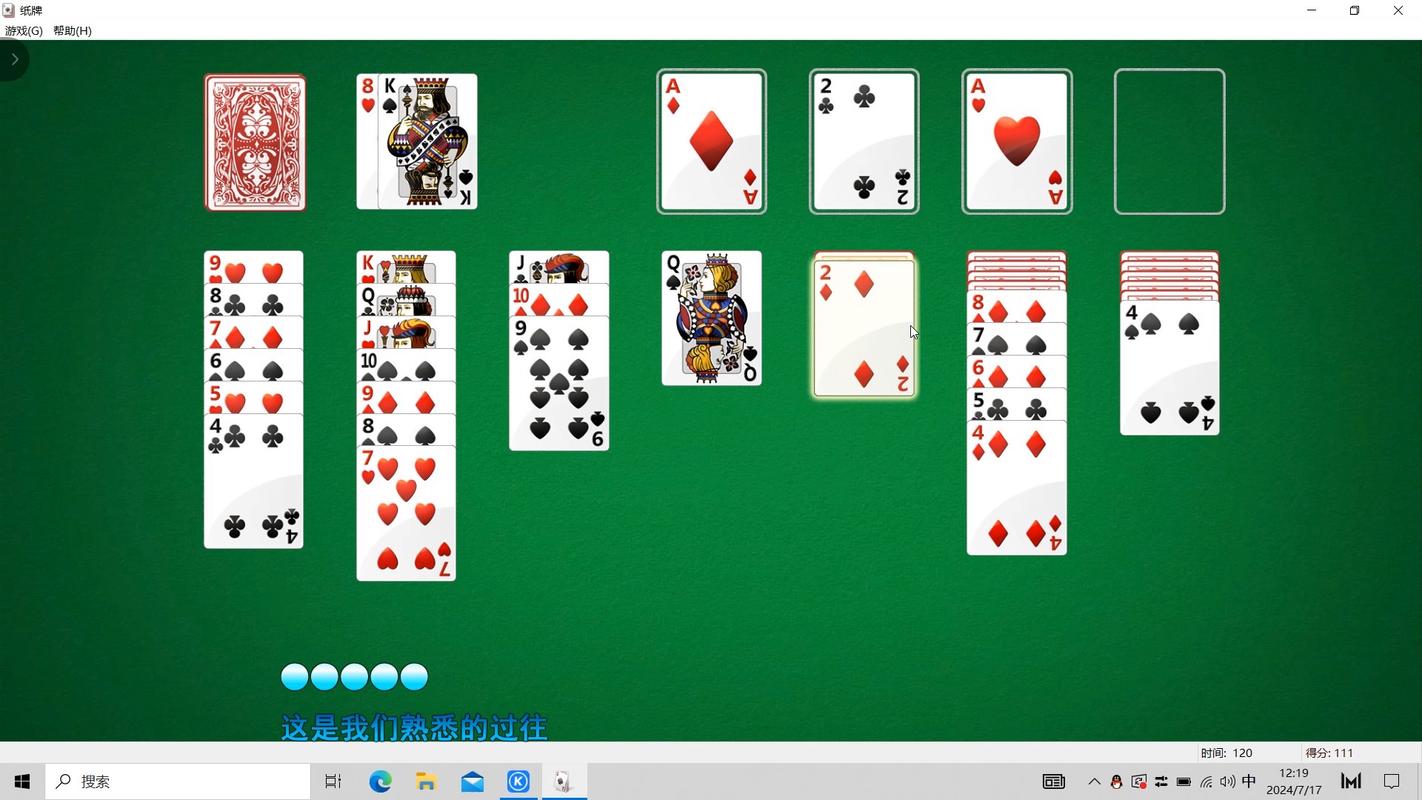Open the taskbar clock showing 12:19
Image resolution: width=1422 pixels, height=800 pixels.
click(1294, 782)
